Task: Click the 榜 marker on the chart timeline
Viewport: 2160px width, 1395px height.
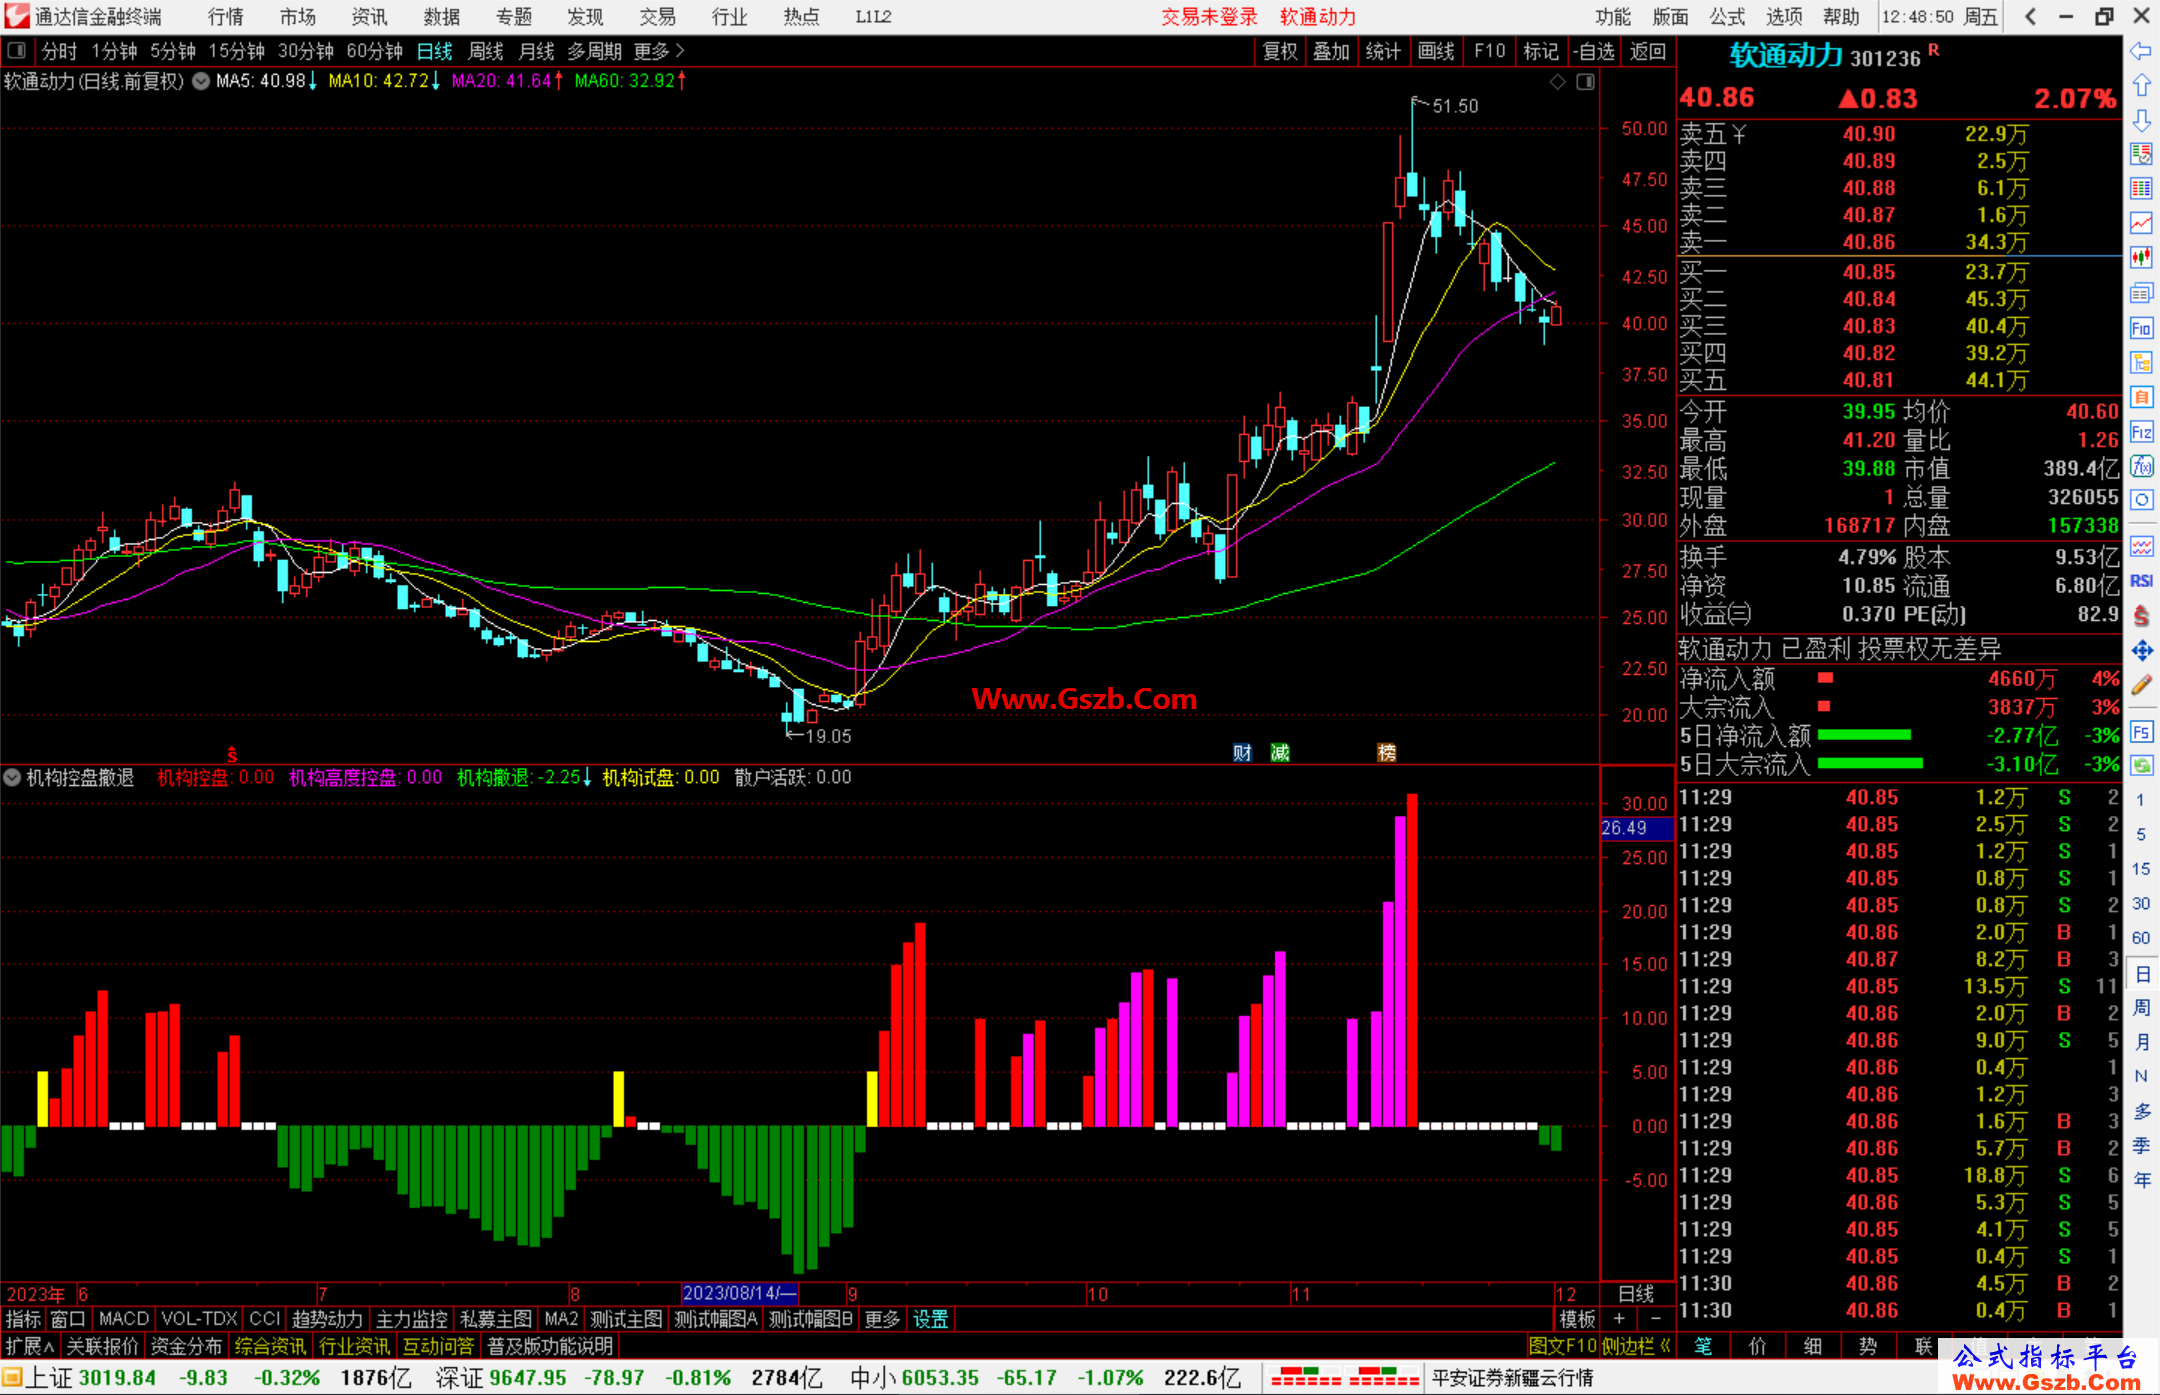Action: click(1387, 753)
